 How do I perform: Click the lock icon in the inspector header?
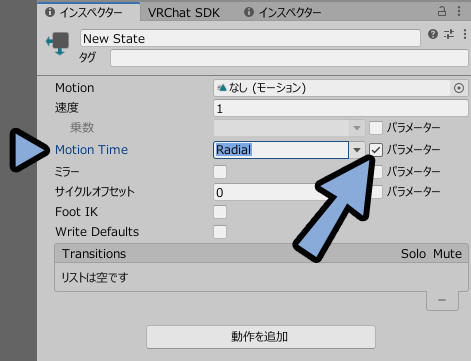click(x=442, y=11)
